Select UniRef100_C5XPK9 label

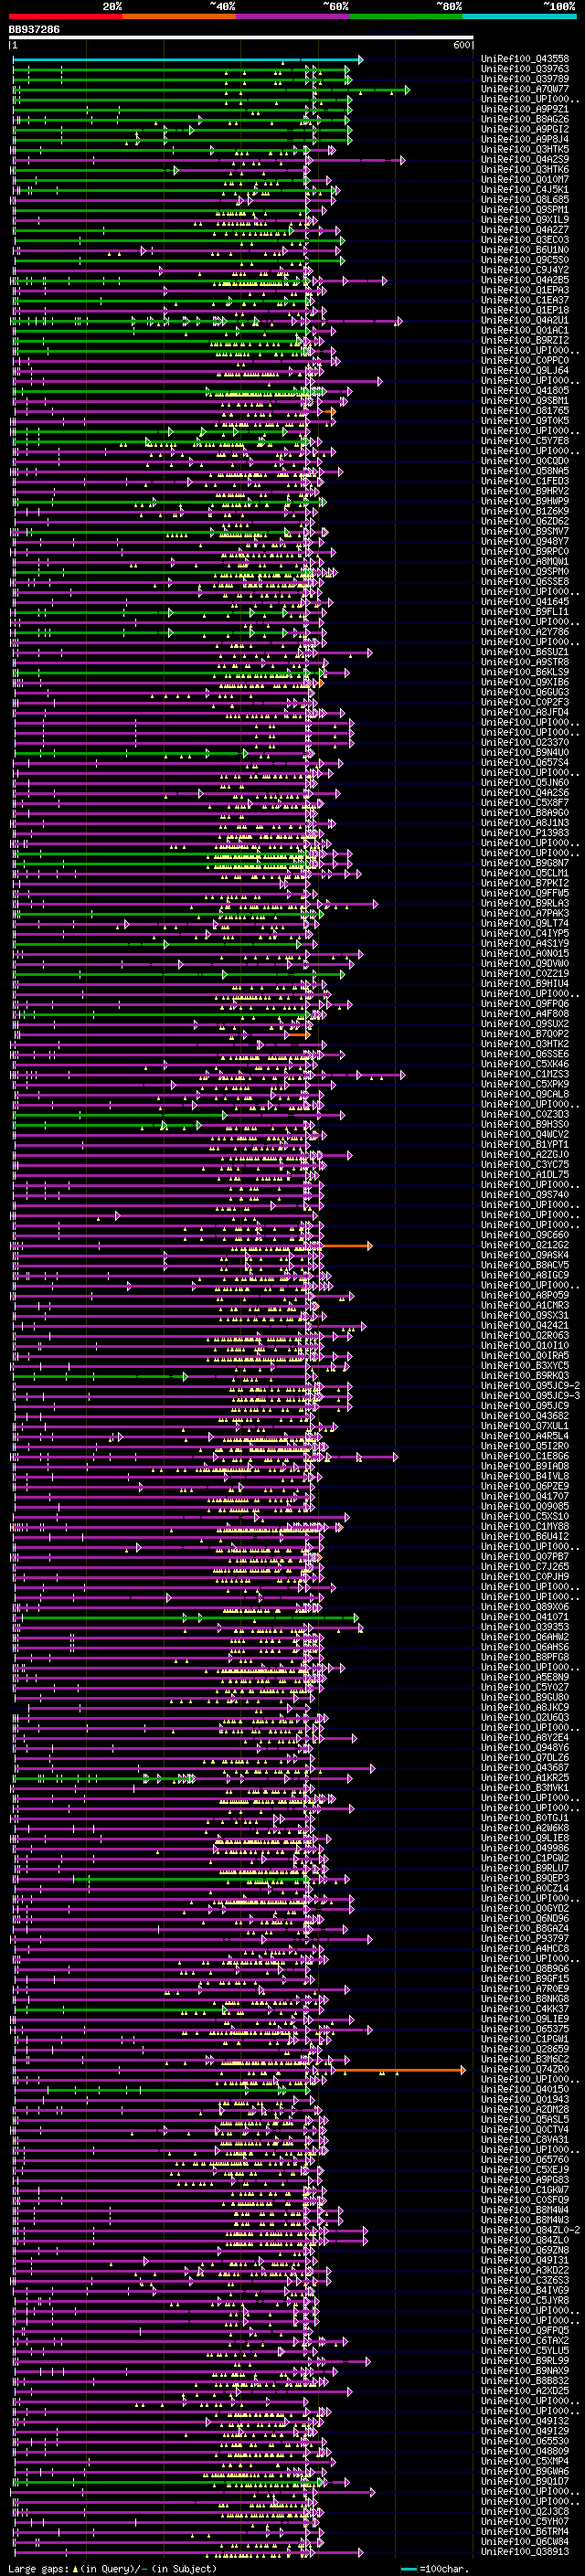(x=525, y=1084)
